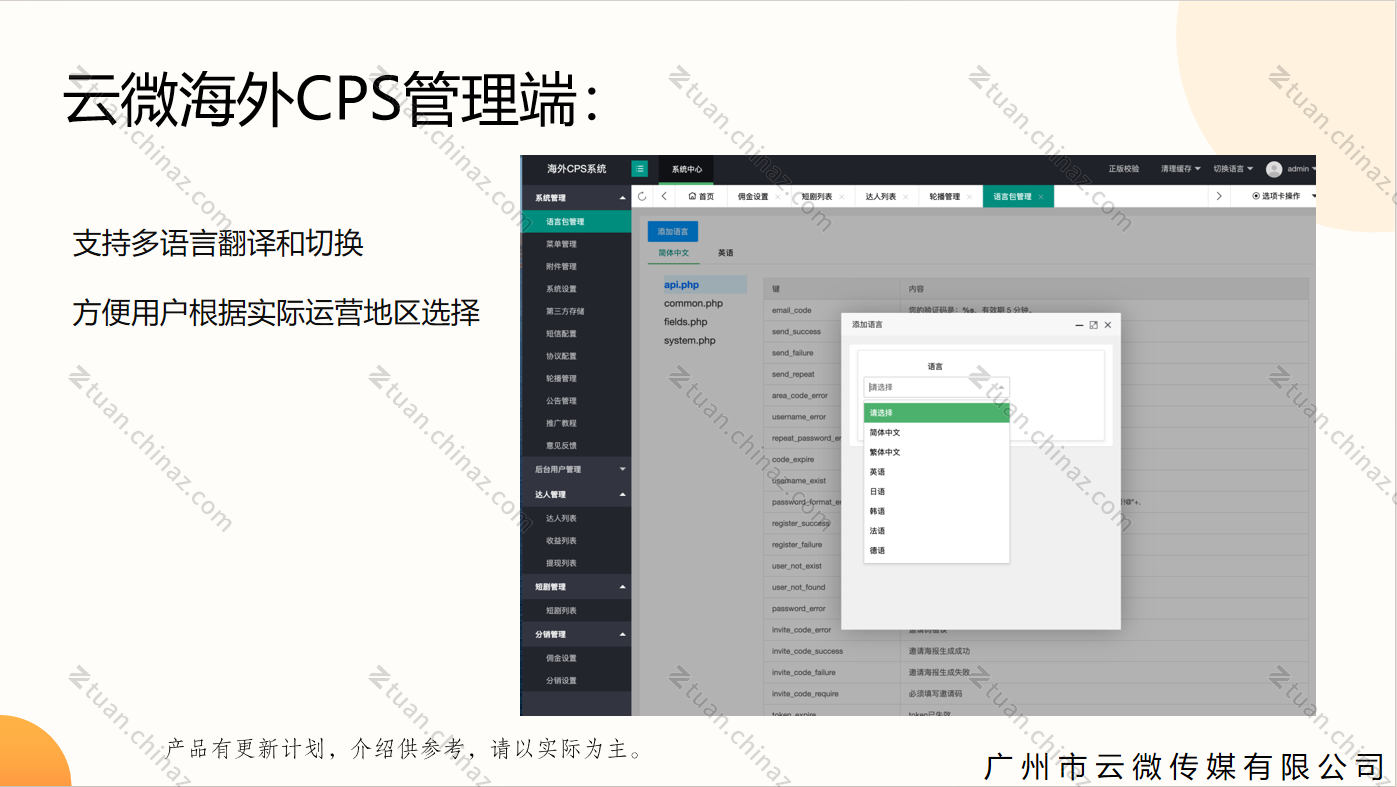The height and width of the screenshot is (787, 1397).
Task: Select the 简体中文 language tab
Action: point(674,253)
